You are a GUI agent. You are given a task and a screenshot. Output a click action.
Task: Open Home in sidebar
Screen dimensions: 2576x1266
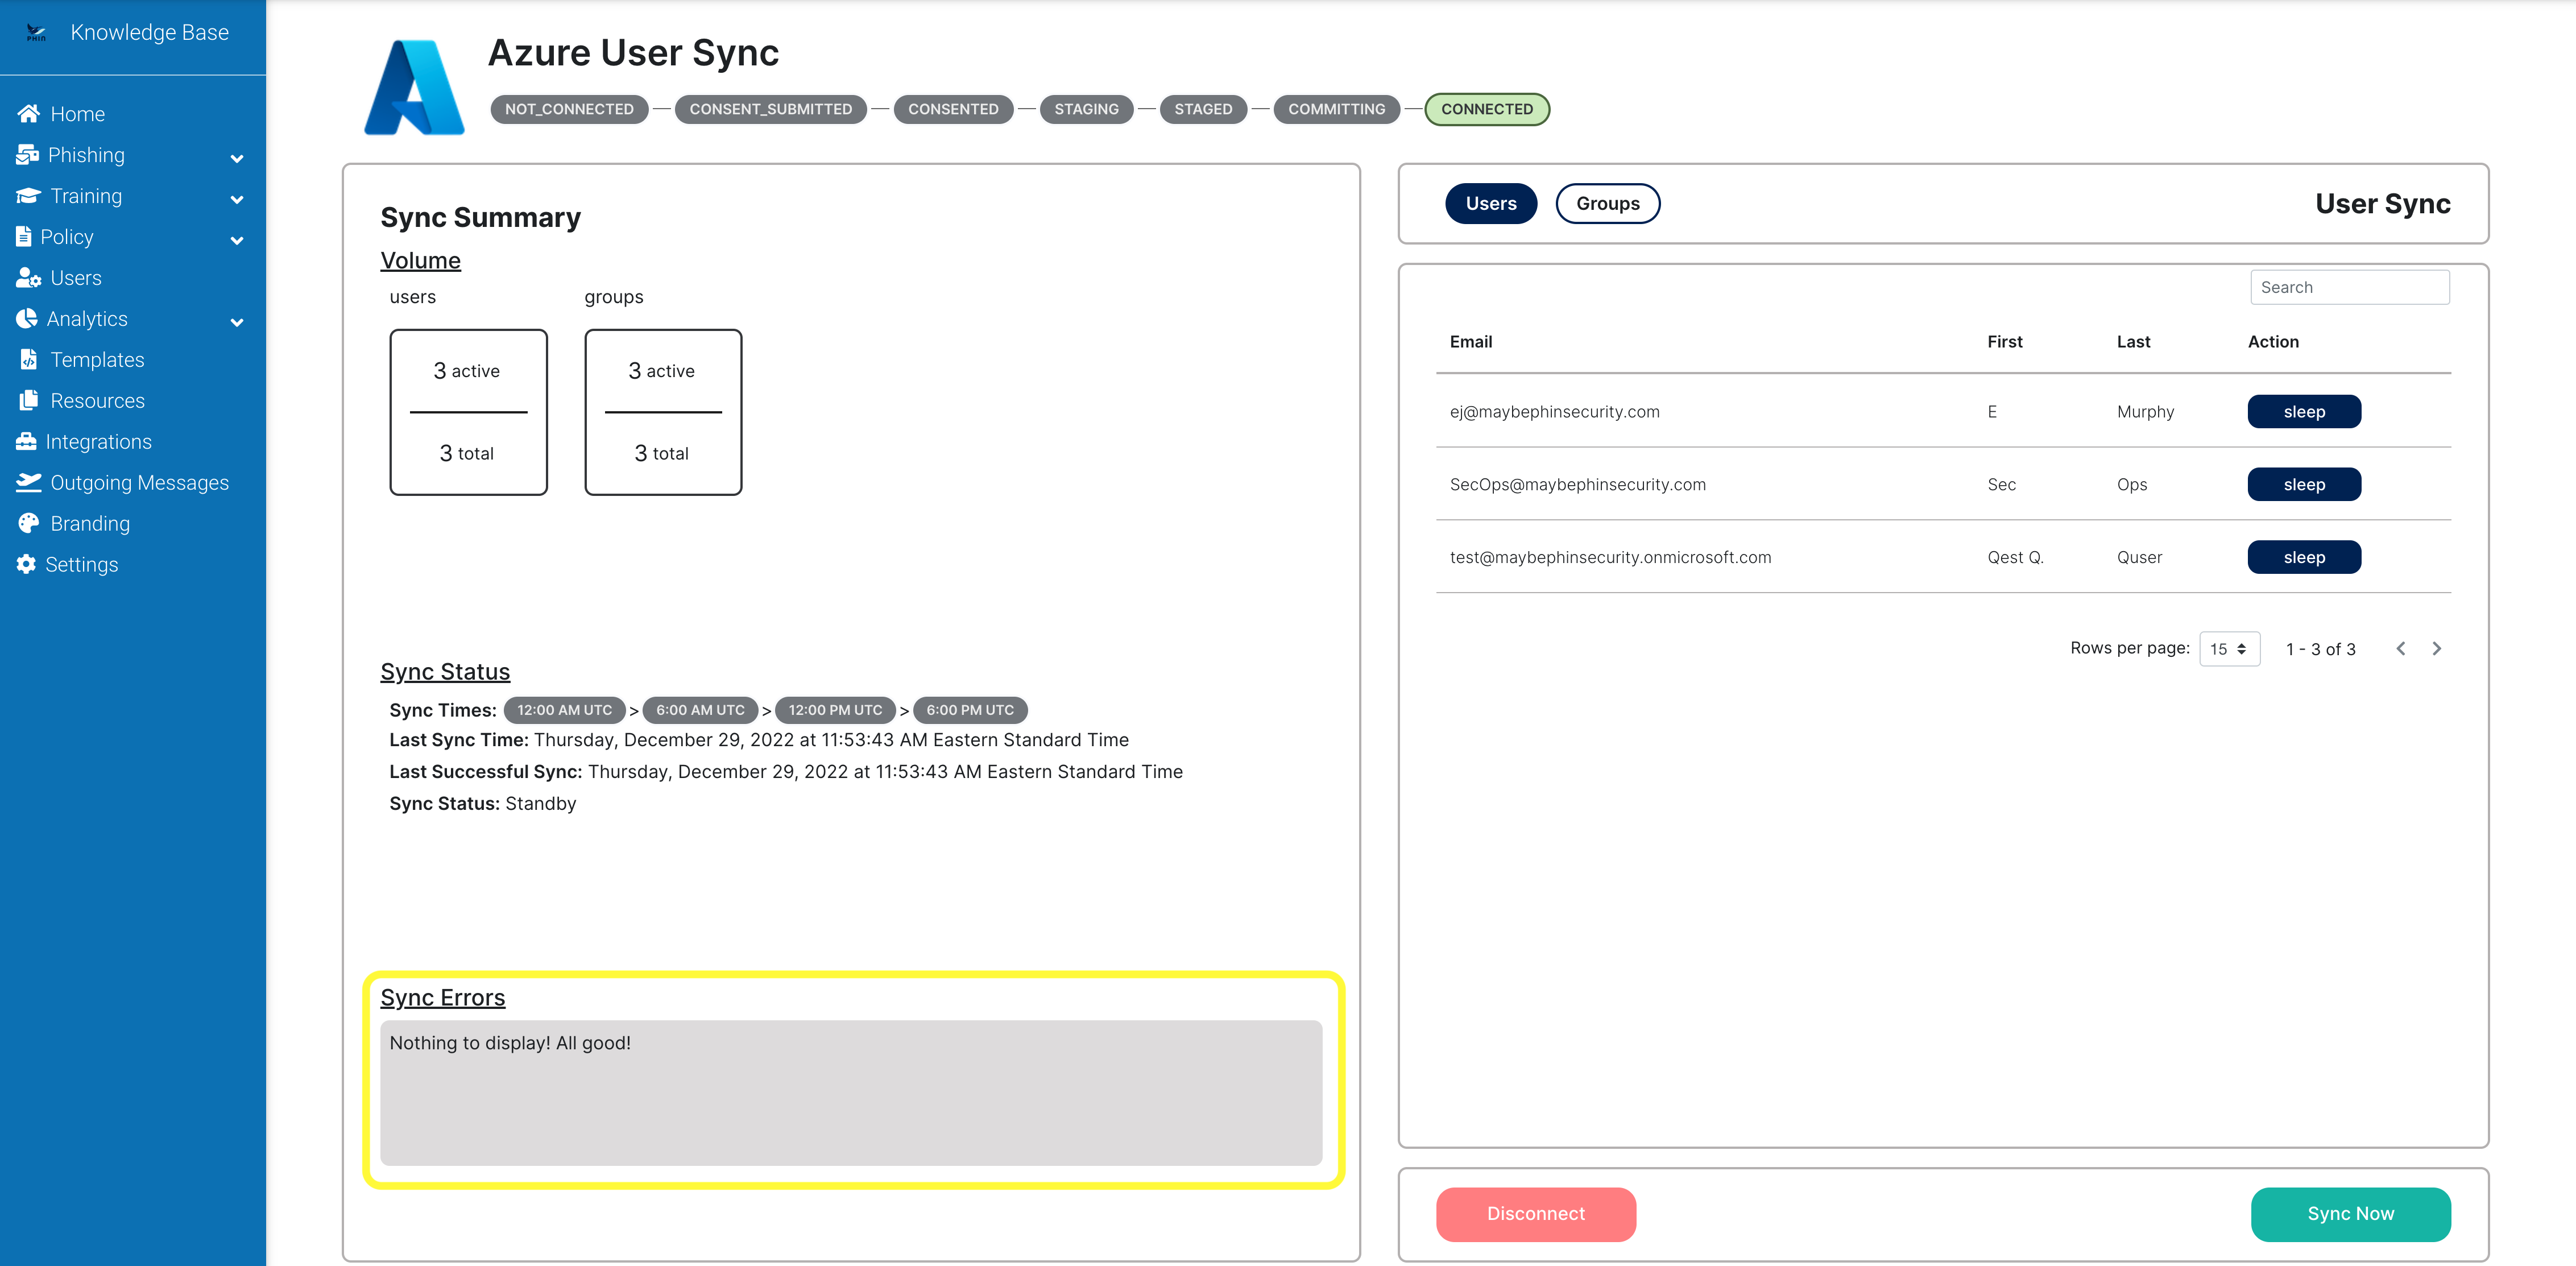[x=78, y=114]
